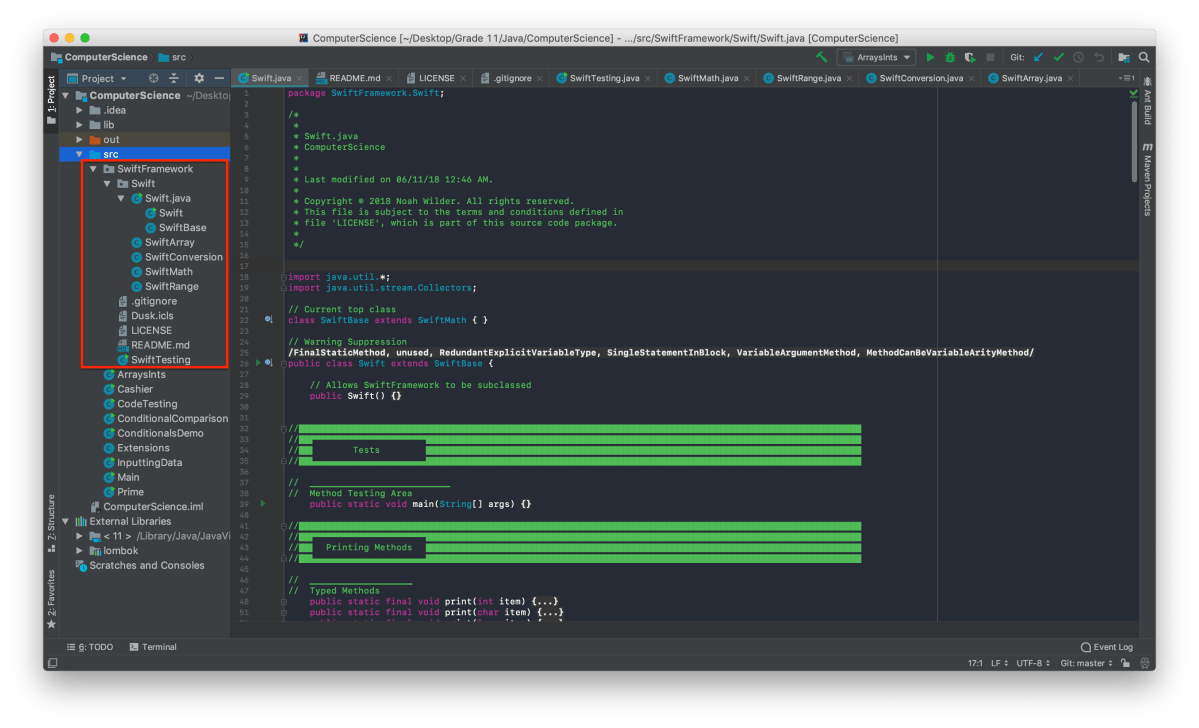Toggle tool window bars icon in the status bar corner
This screenshot has height=728, width=1199.
53,663
